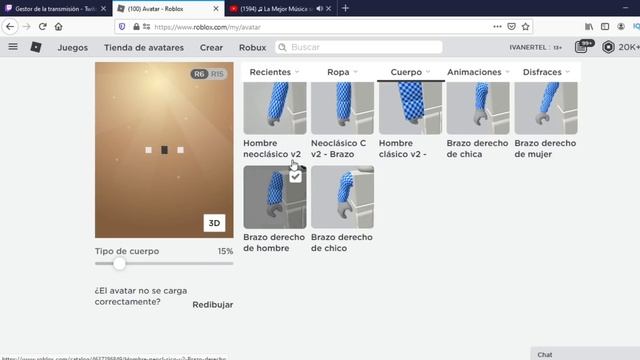The width and height of the screenshot is (640, 360).
Task: Expand the Cuerpo dropdown arrow
Action: [x=428, y=72]
